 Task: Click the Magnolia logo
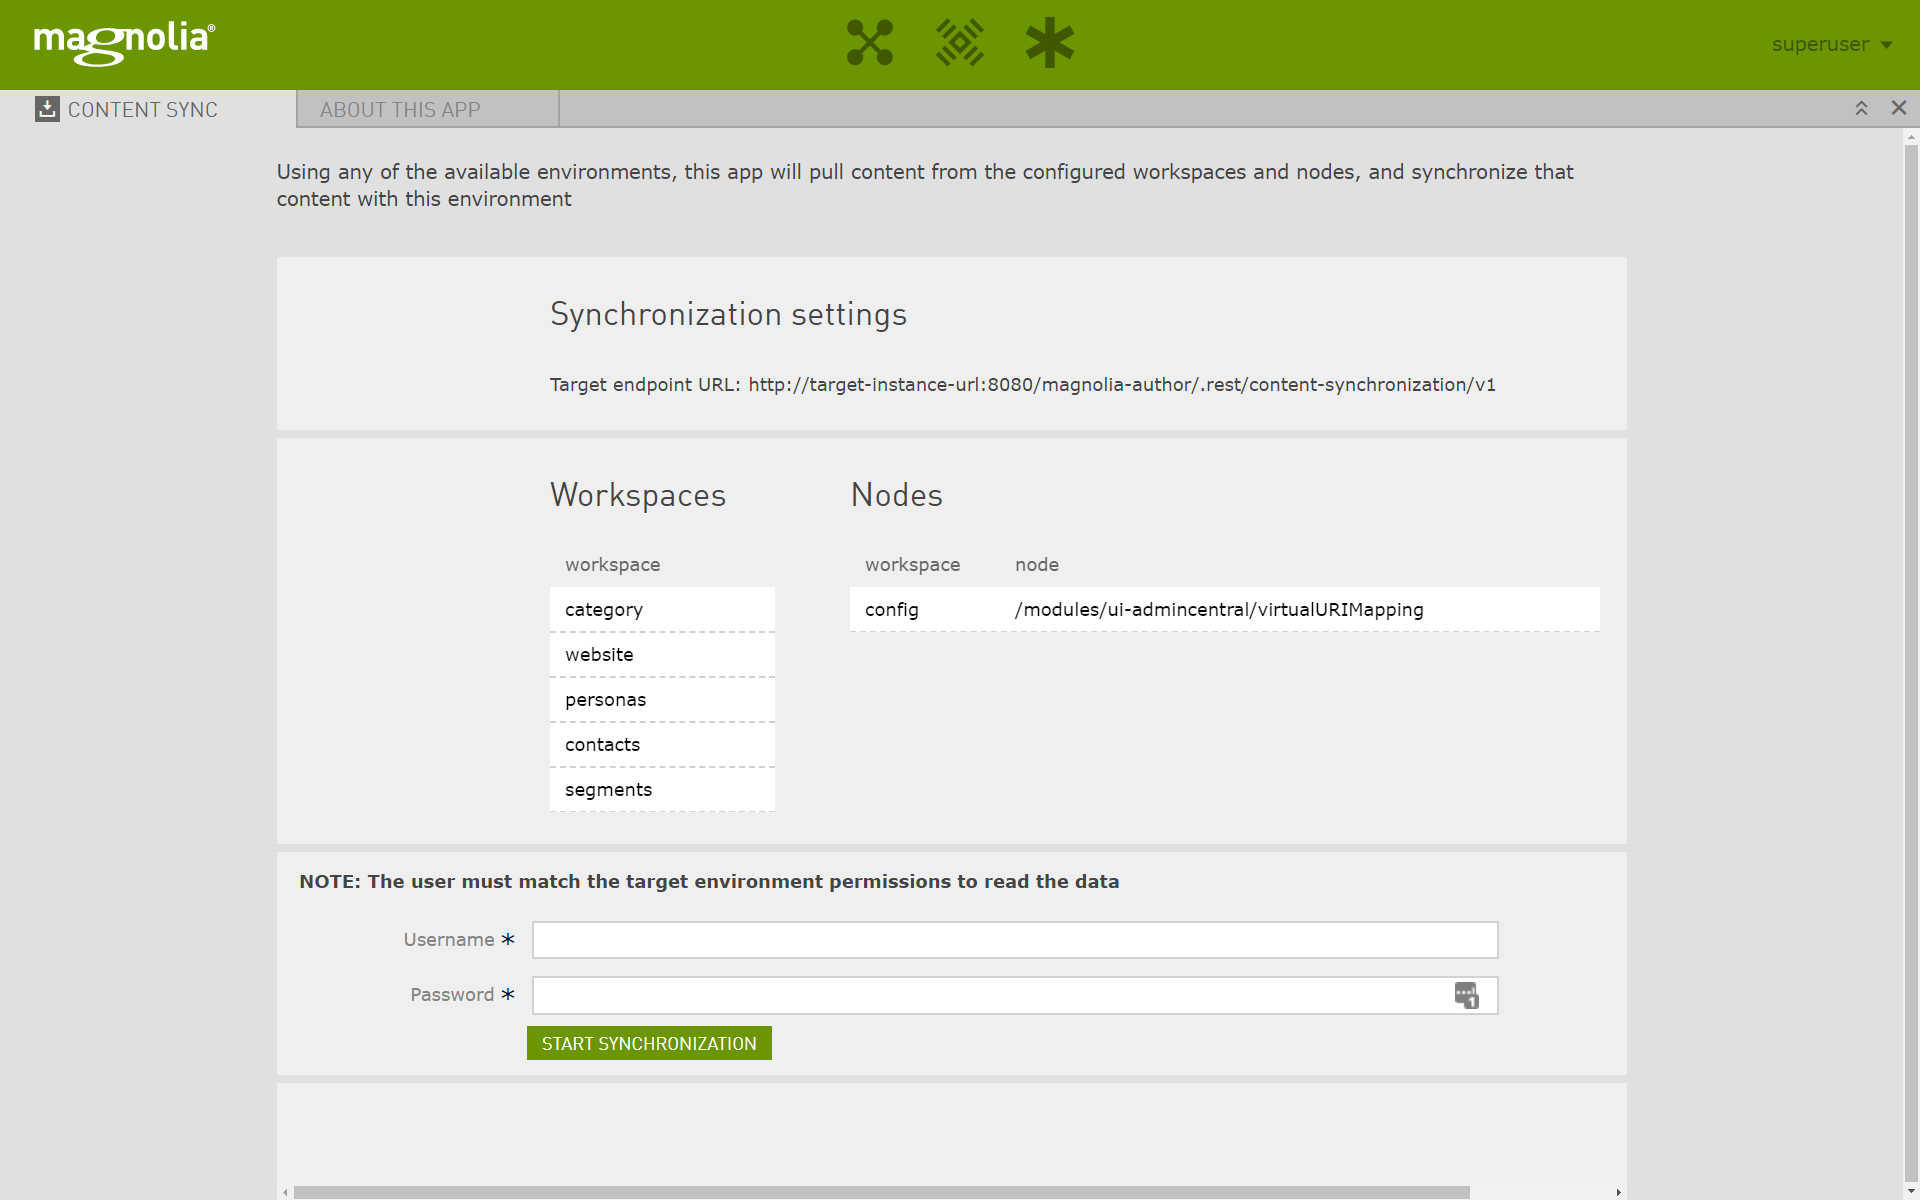click(123, 42)
